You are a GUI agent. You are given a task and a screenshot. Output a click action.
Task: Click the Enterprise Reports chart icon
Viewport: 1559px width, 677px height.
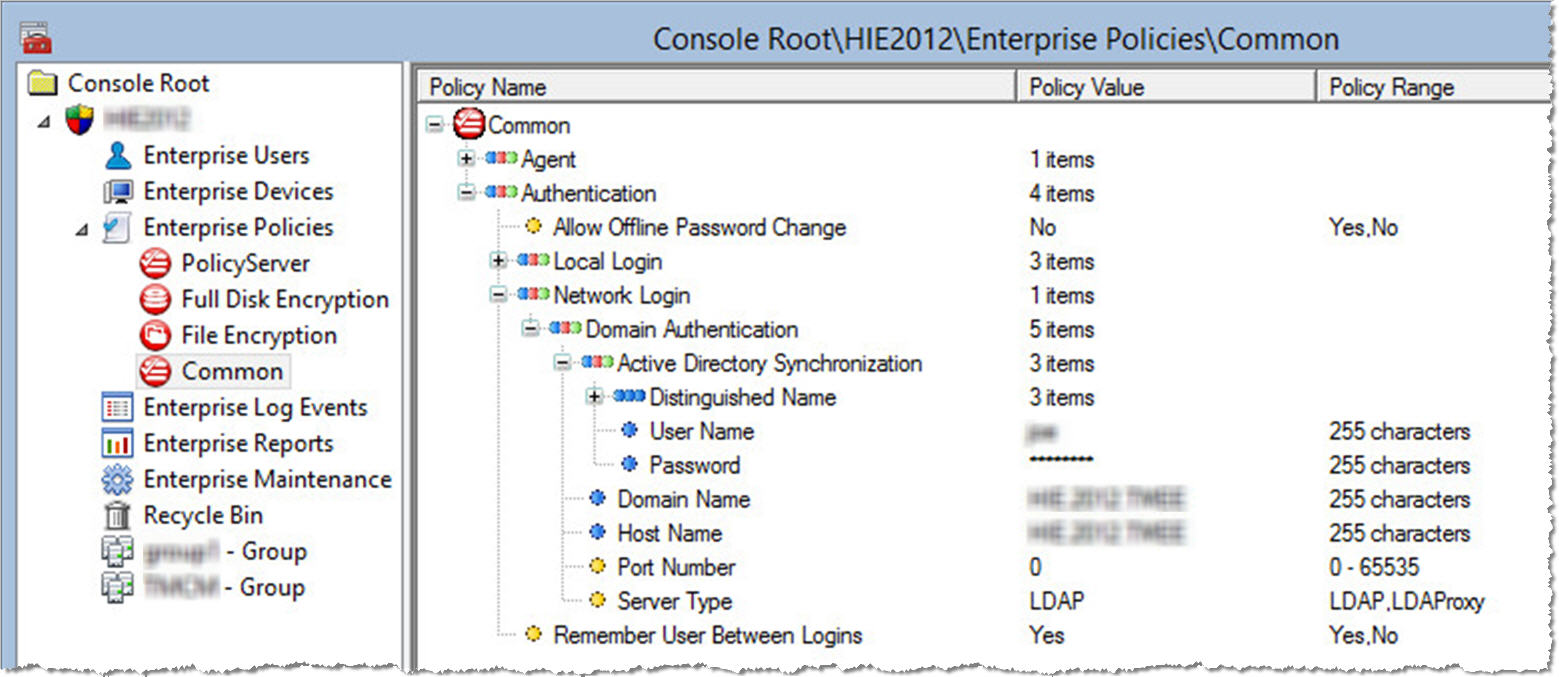point(118,444)
